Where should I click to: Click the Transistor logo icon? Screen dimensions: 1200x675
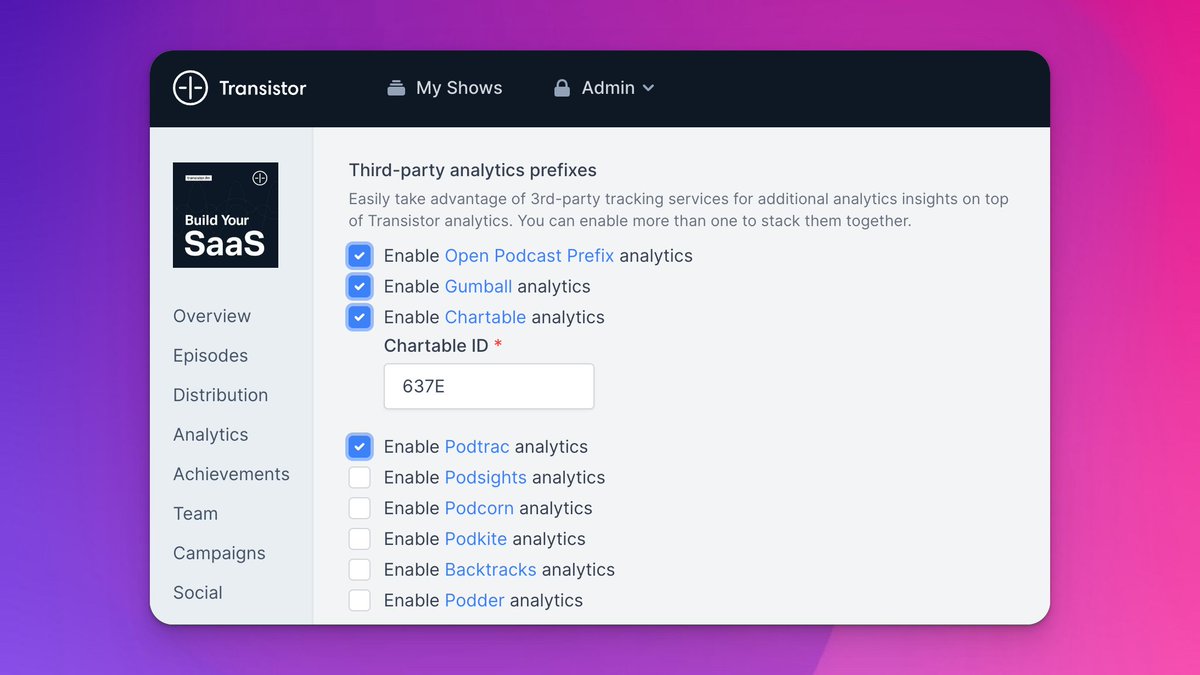(x=189, y=88)
